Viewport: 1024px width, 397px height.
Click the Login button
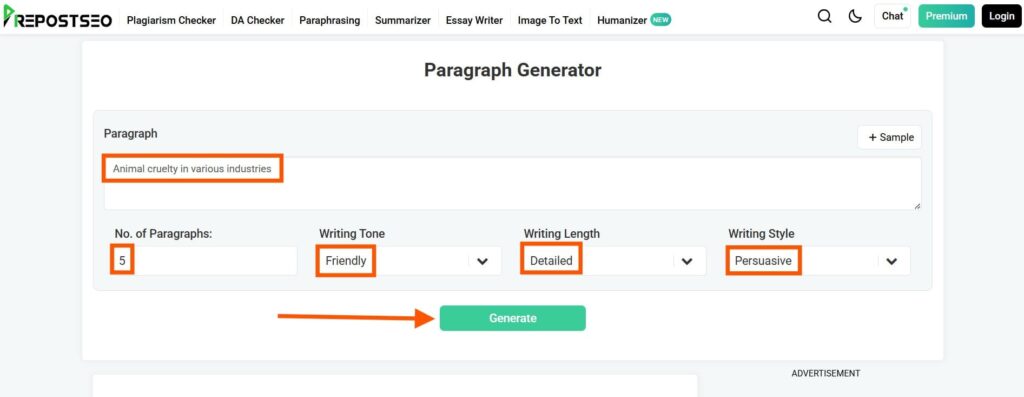[x=1001, y=16]
